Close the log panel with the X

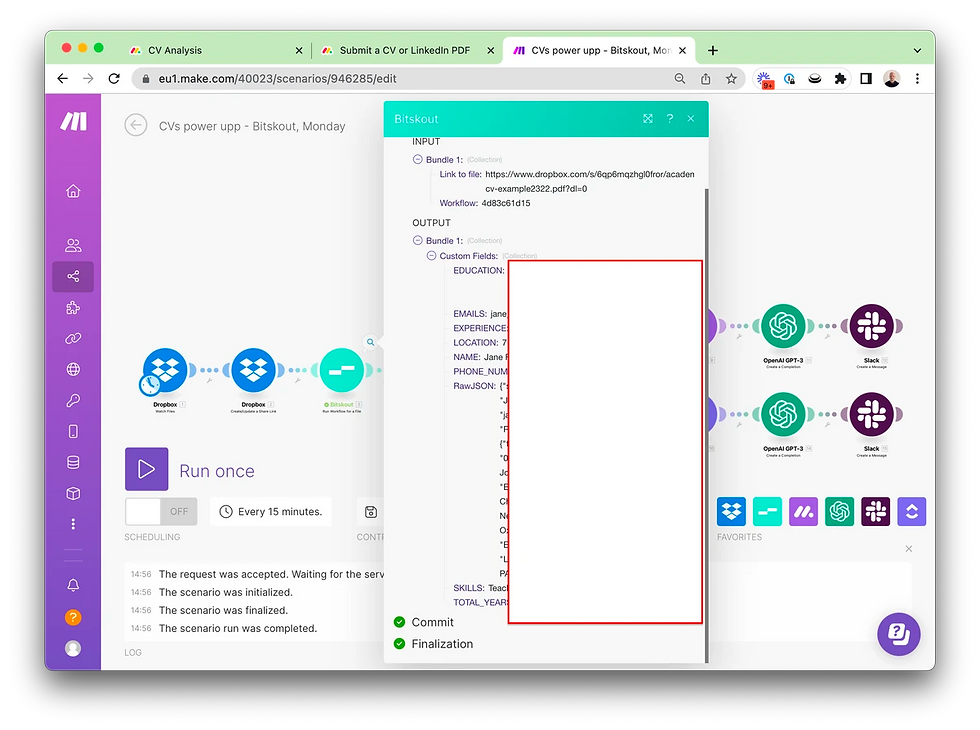[x=909, y=549]
